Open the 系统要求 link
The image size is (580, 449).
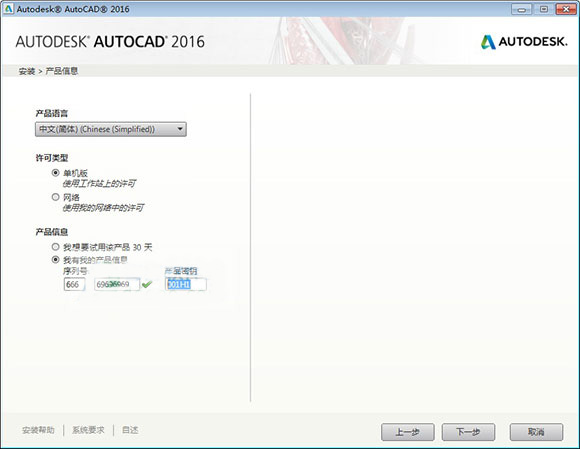[88, 430]
